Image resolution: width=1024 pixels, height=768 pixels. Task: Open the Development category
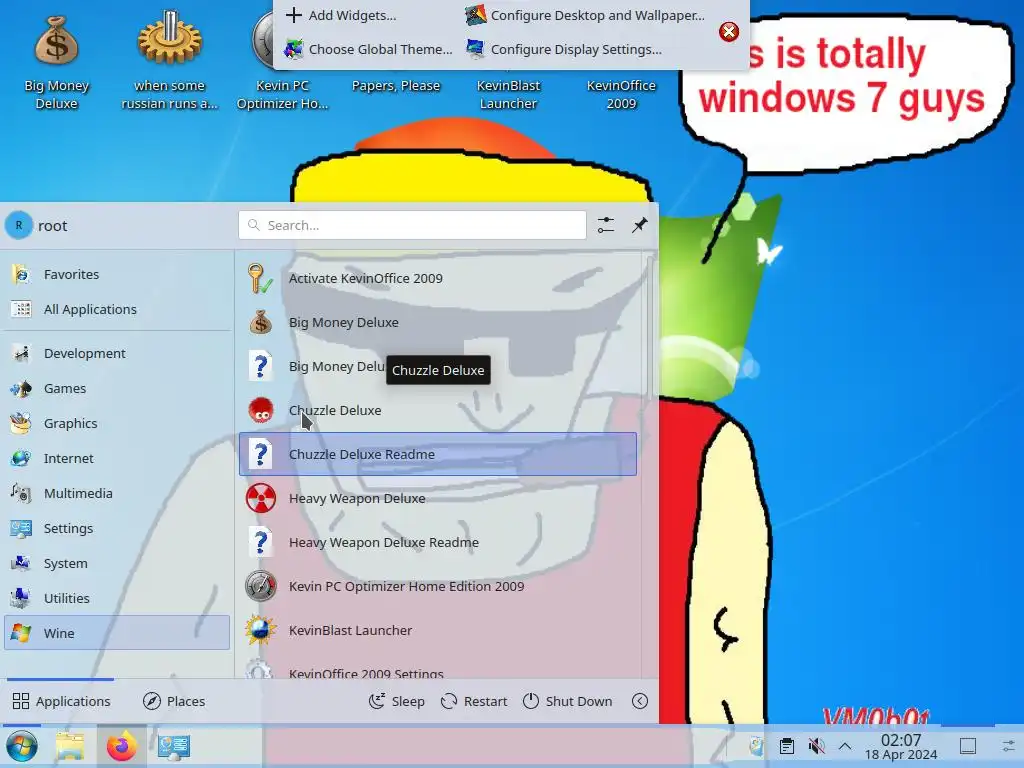(x=117, y=353)
